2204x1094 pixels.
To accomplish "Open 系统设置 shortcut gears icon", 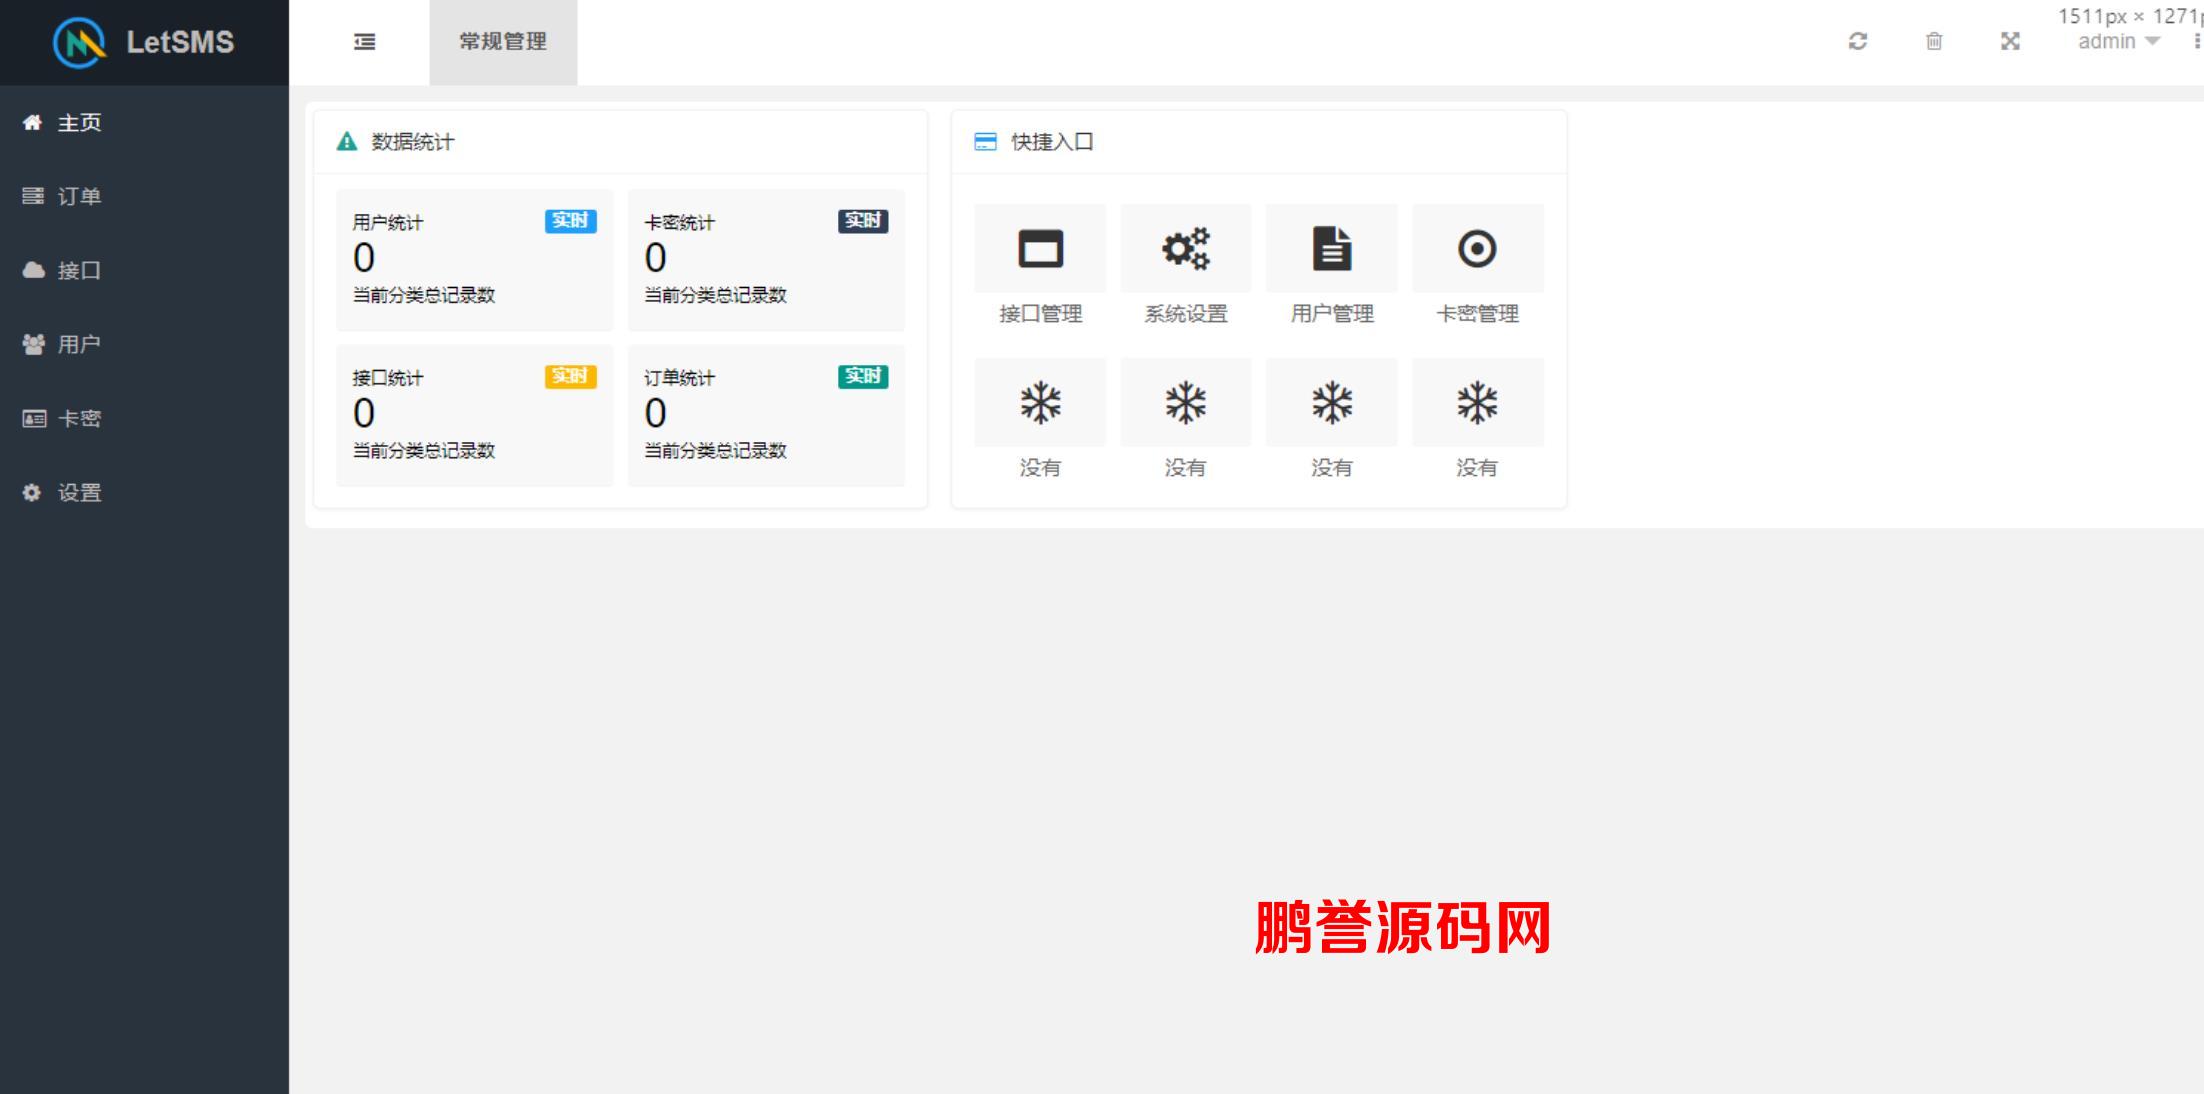I will pos(1186,248).
